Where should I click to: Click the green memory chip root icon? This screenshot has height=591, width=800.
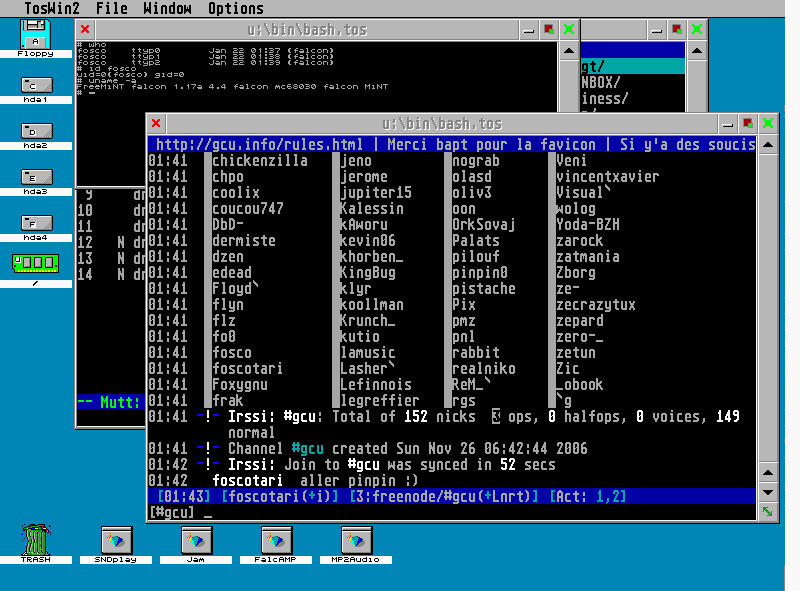[35, 264]
